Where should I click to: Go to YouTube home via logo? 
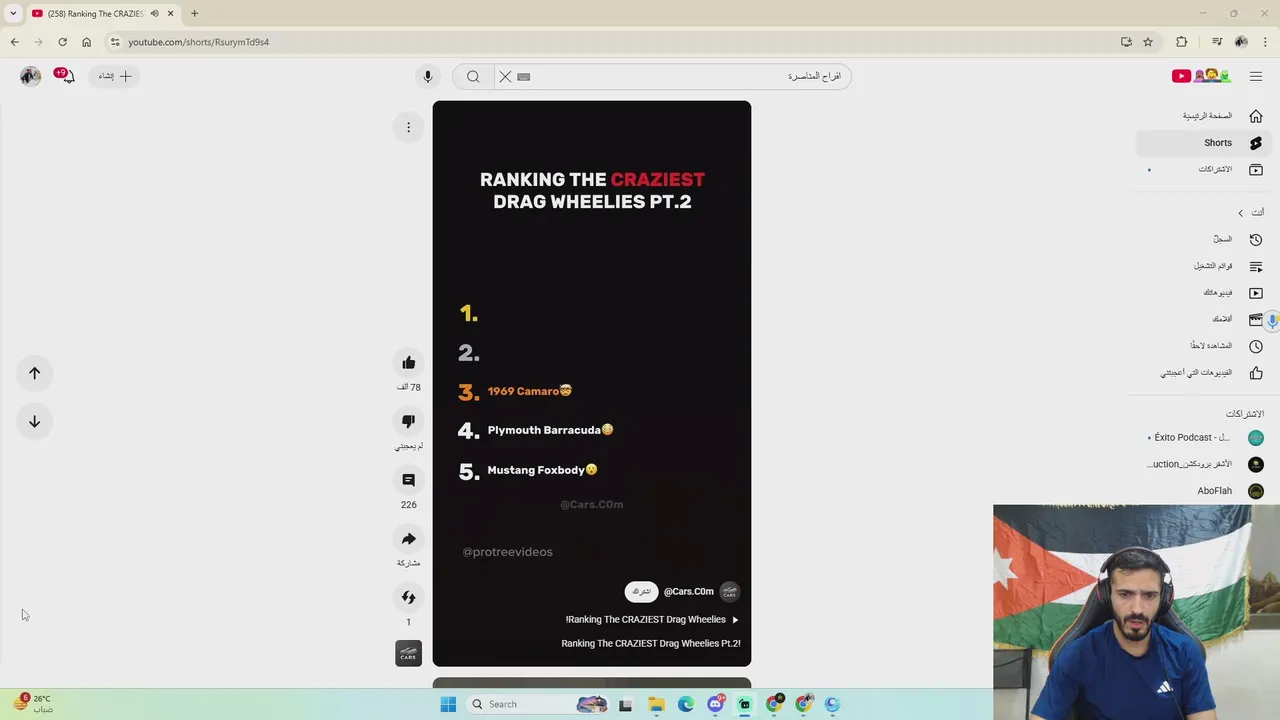[1201, 76]
